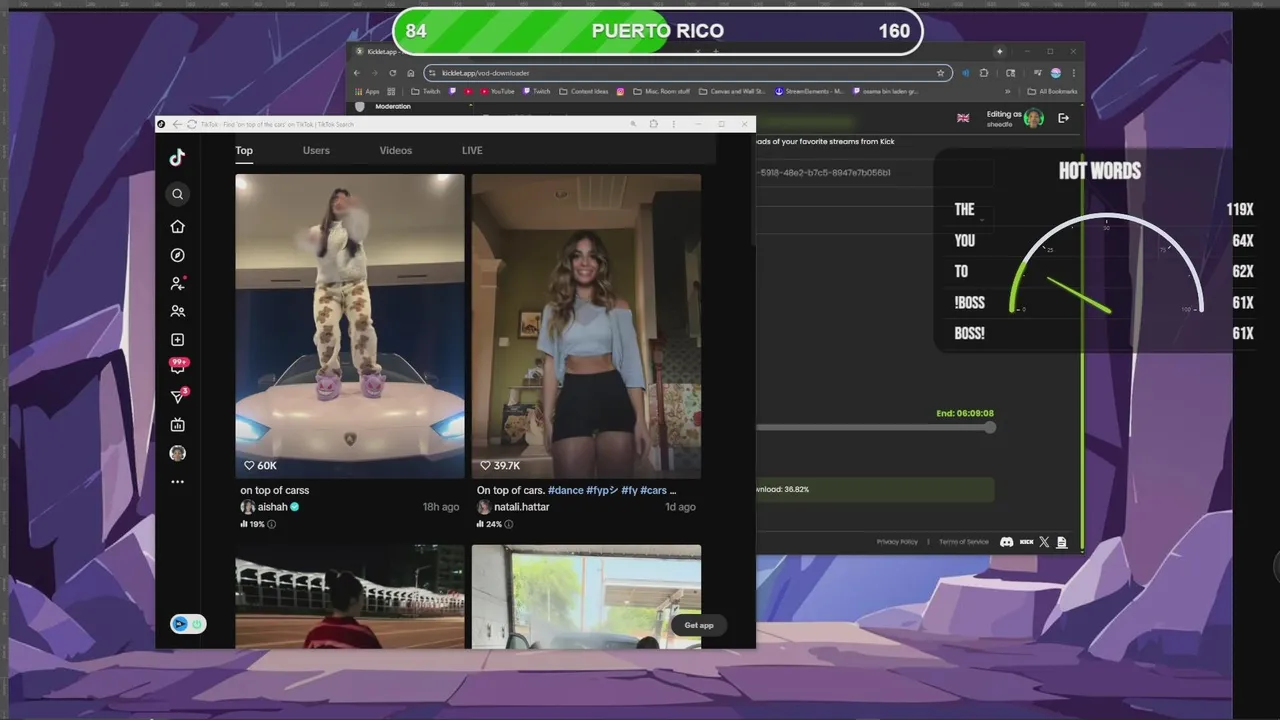This screenshot has height=720, width=1280.
Task: Click the Upload plus icon
Action: tap(178, 340)
